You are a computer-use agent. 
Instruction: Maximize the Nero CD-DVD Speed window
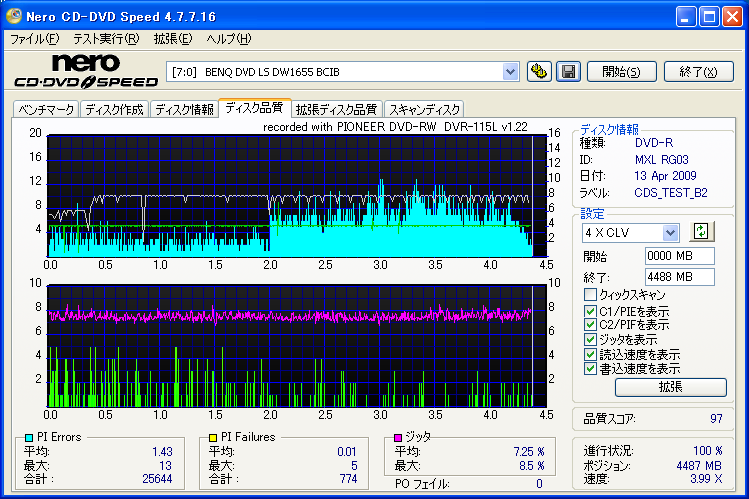709,17
